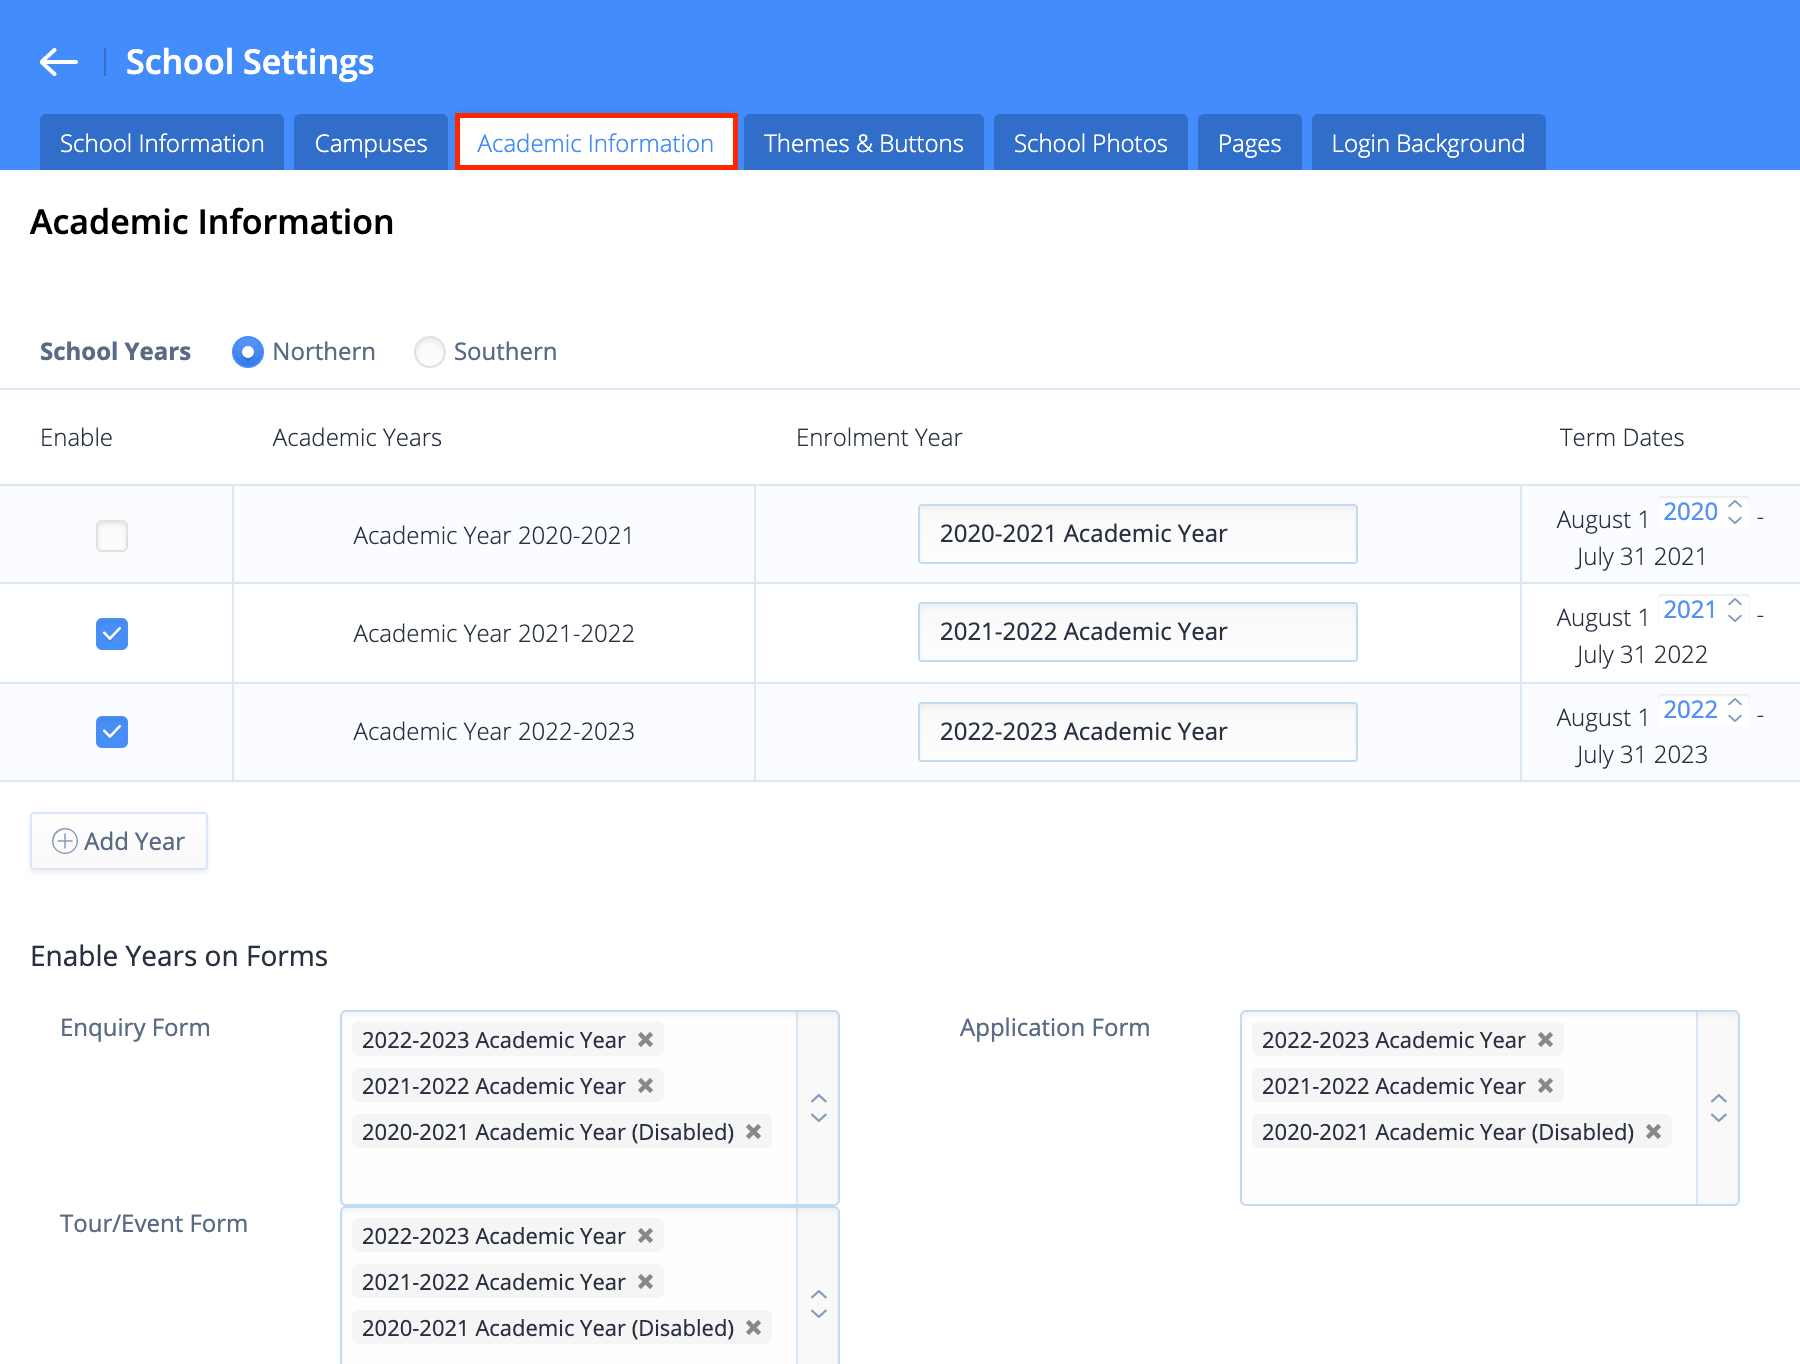Remove 2021-2022 Academic Year from Tour/Event Form
Viewport: 1800px width, 1364px height.
click(x=646, y=1282)
